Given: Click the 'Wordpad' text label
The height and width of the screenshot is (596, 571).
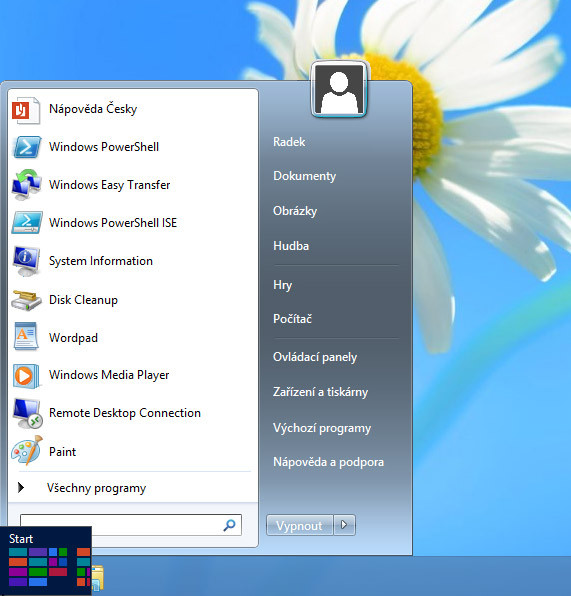Looking at the screenshot, I should point(73,338).
